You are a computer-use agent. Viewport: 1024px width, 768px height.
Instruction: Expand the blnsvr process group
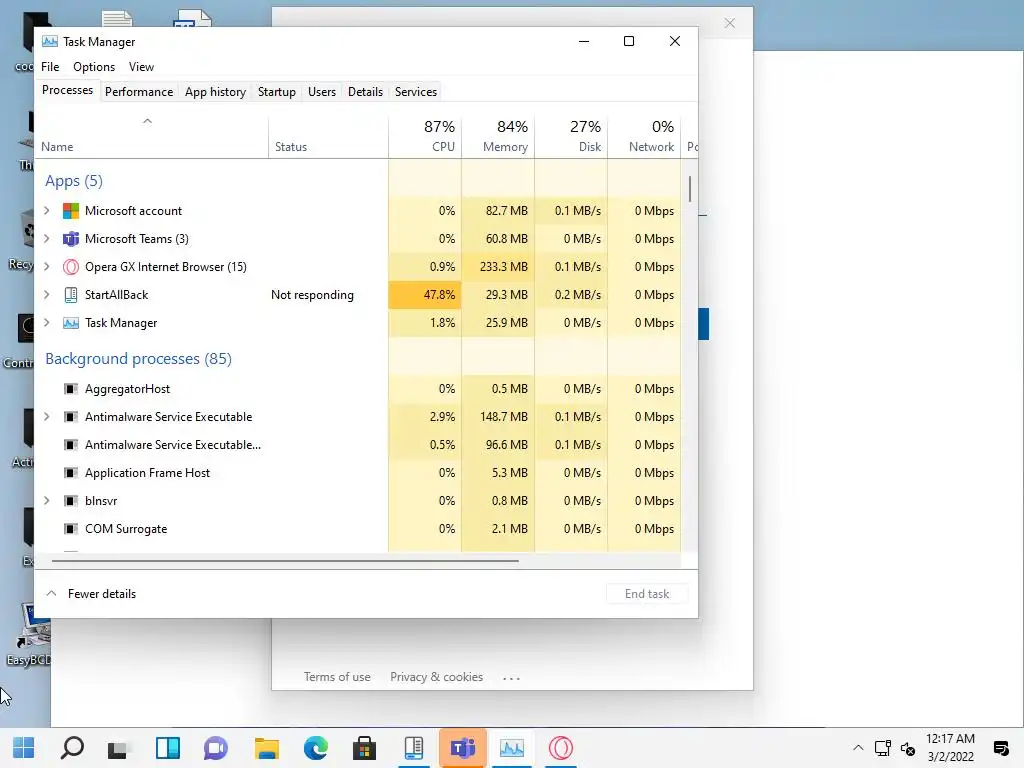pyautogui.click(x=47, y=501)
